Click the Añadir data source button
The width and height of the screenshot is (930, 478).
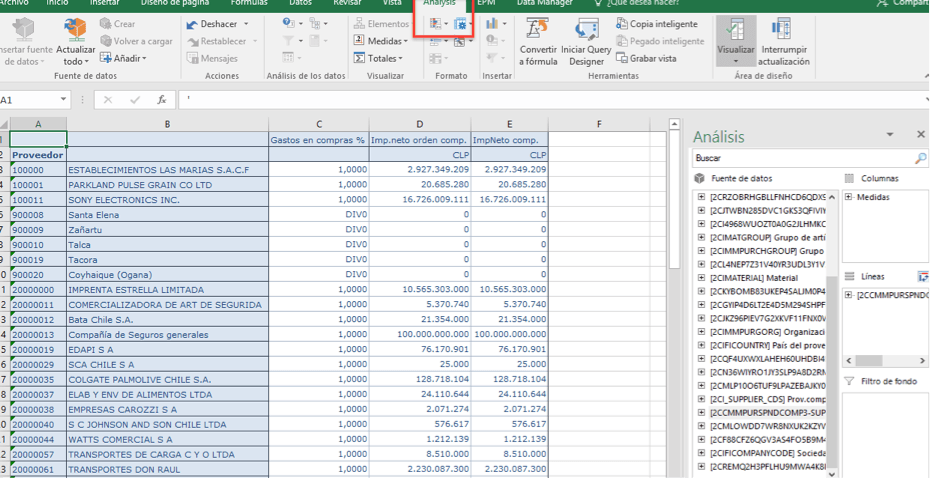(122, 58)
